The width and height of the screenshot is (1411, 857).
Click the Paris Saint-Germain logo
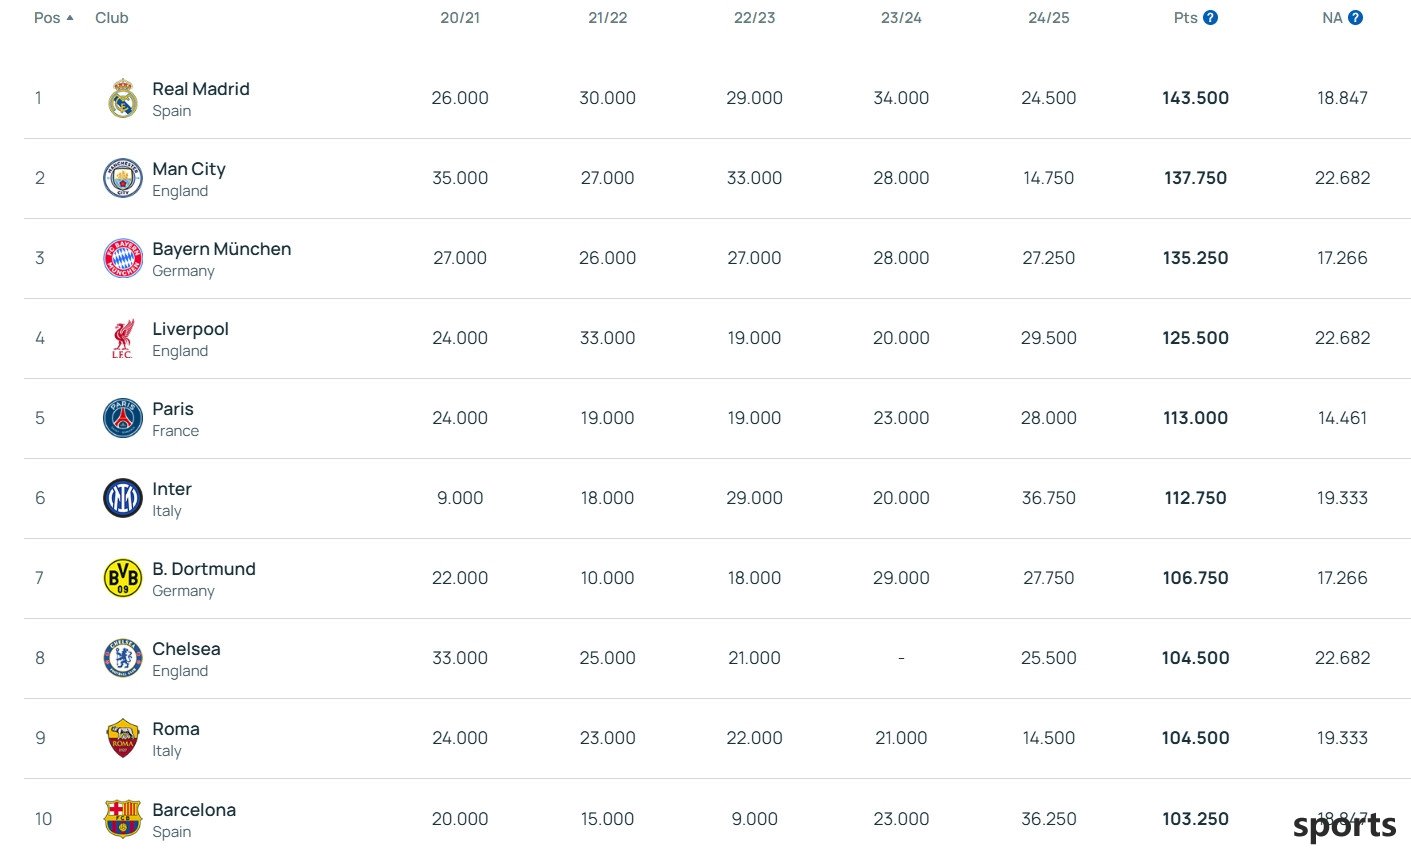tap(123, 418)
